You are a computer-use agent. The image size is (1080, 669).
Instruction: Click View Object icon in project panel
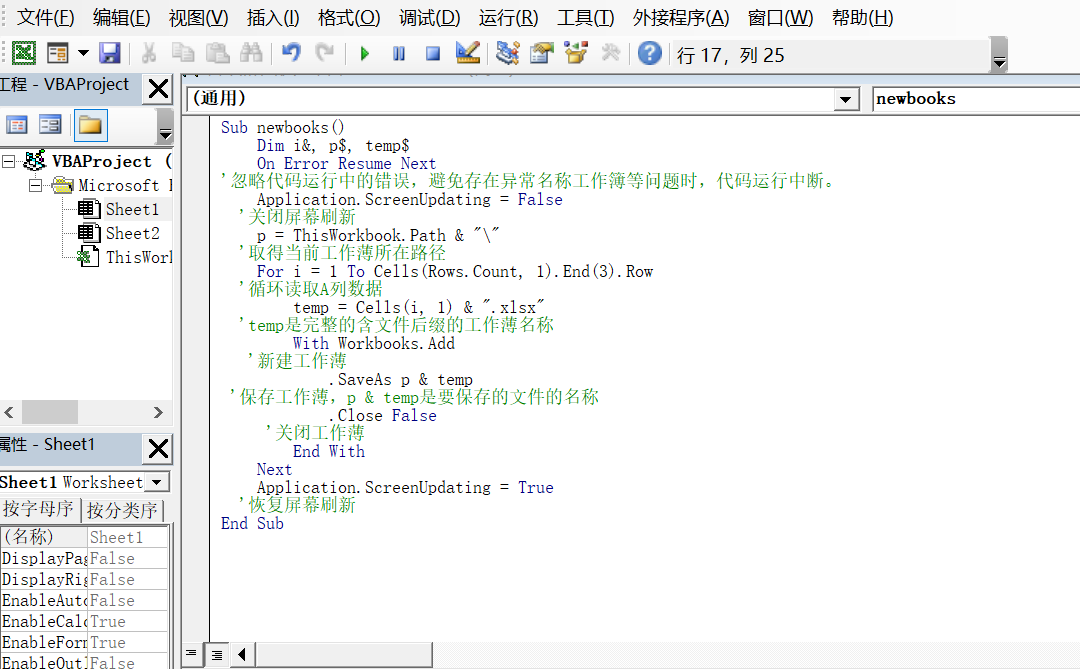point(50,125)
